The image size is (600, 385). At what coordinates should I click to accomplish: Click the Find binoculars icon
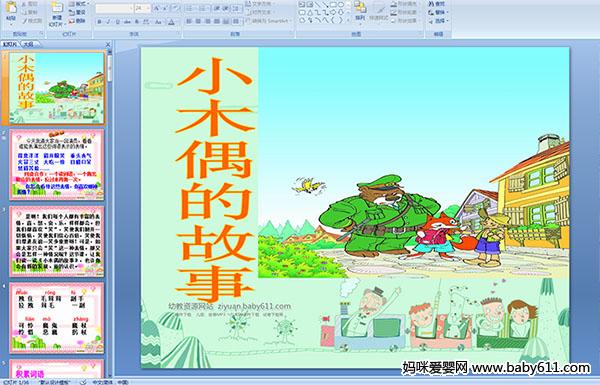click(432, 4)
